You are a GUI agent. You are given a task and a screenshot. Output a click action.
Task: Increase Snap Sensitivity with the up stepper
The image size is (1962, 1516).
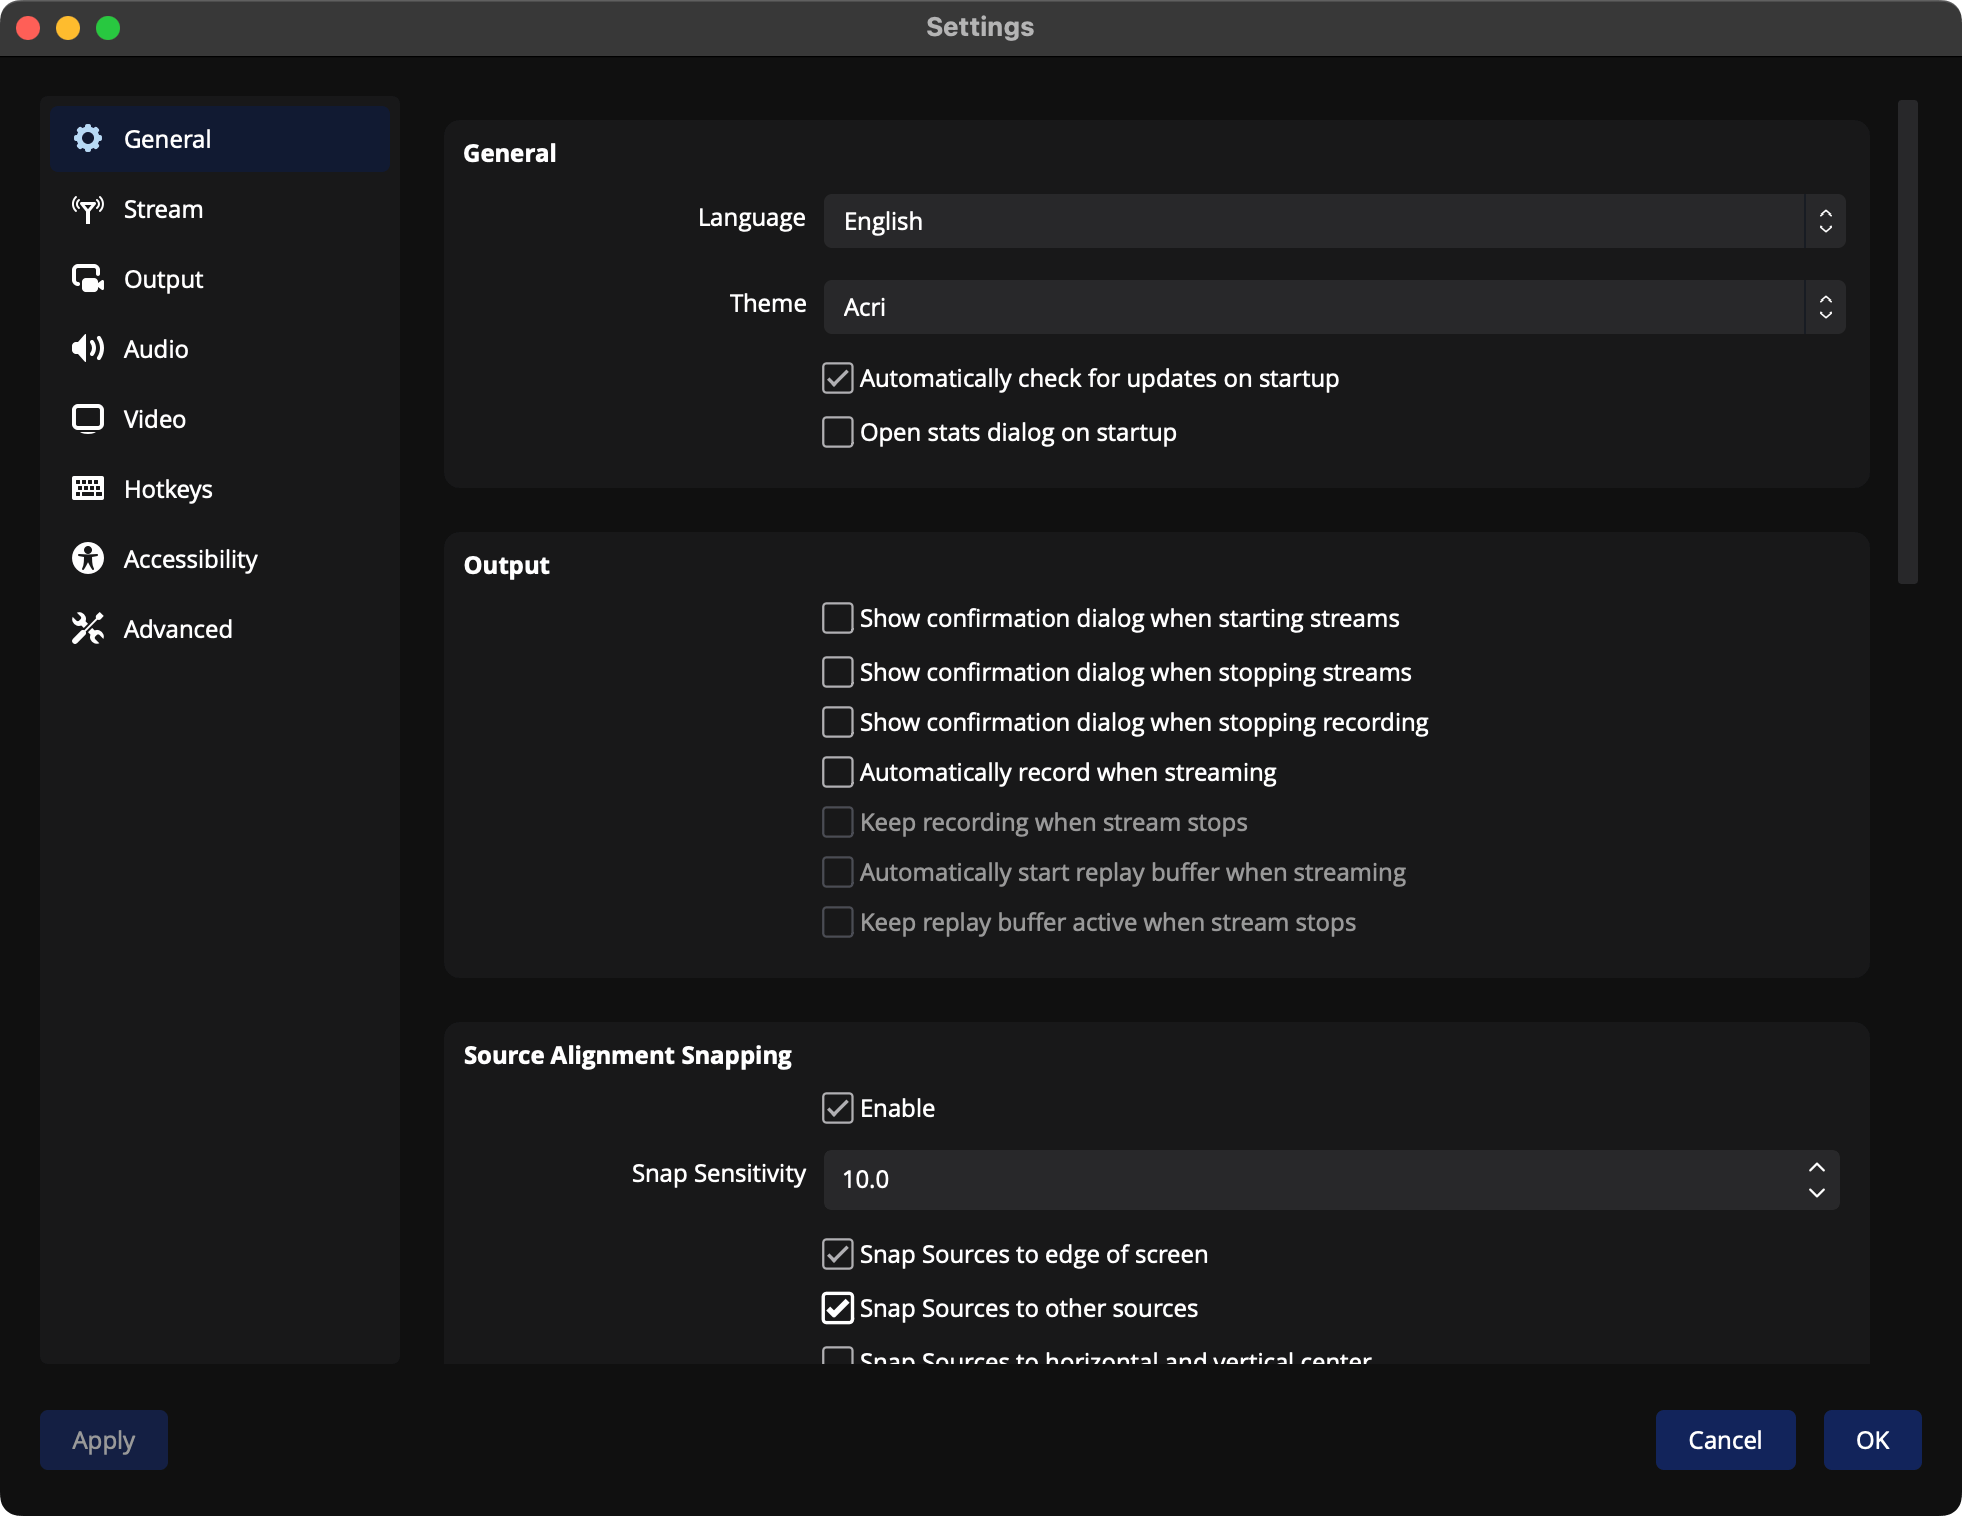1816,1167
